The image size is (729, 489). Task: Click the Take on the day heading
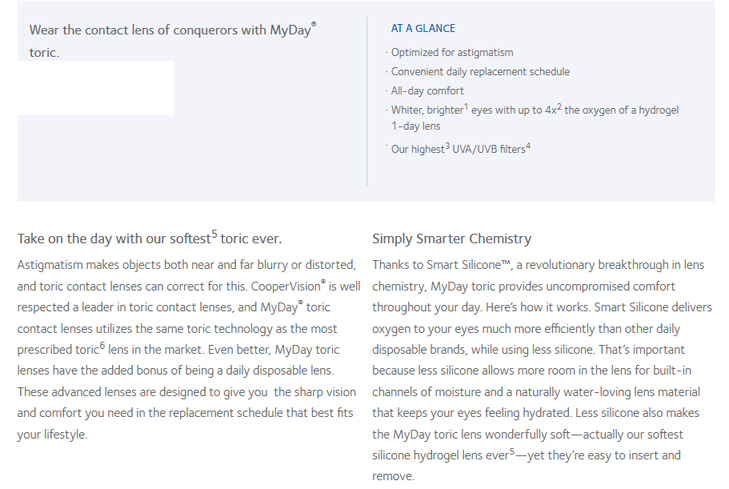[x=149, y=238]
